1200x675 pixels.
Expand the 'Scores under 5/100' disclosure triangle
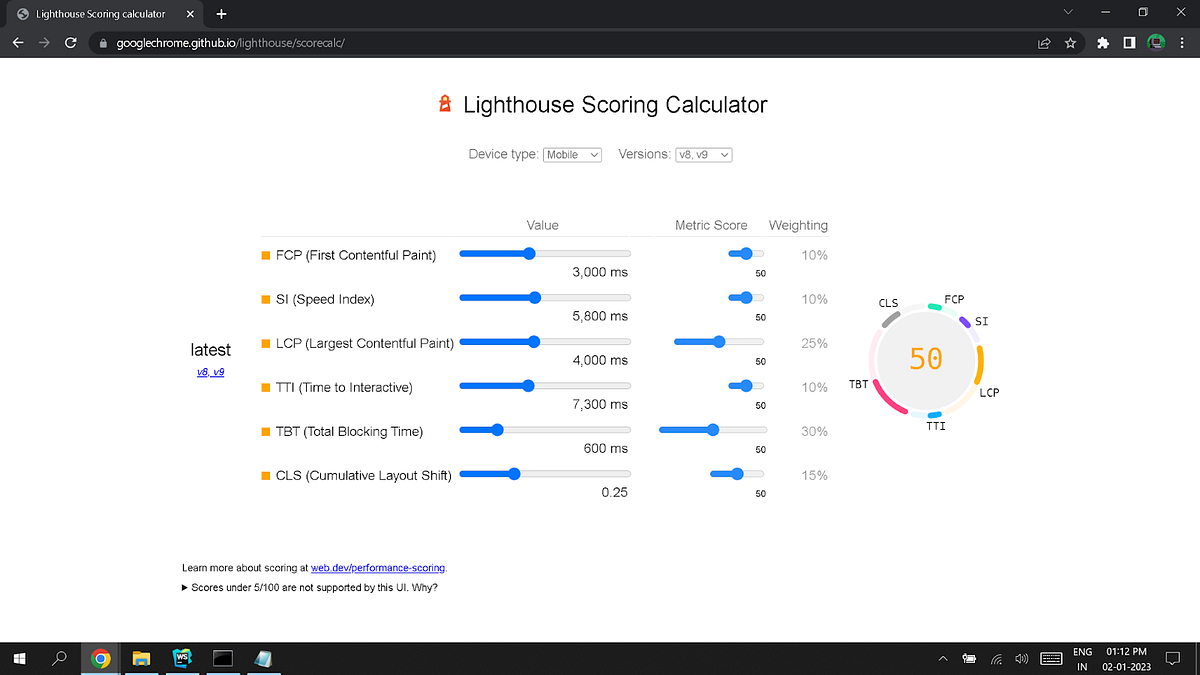186,587
